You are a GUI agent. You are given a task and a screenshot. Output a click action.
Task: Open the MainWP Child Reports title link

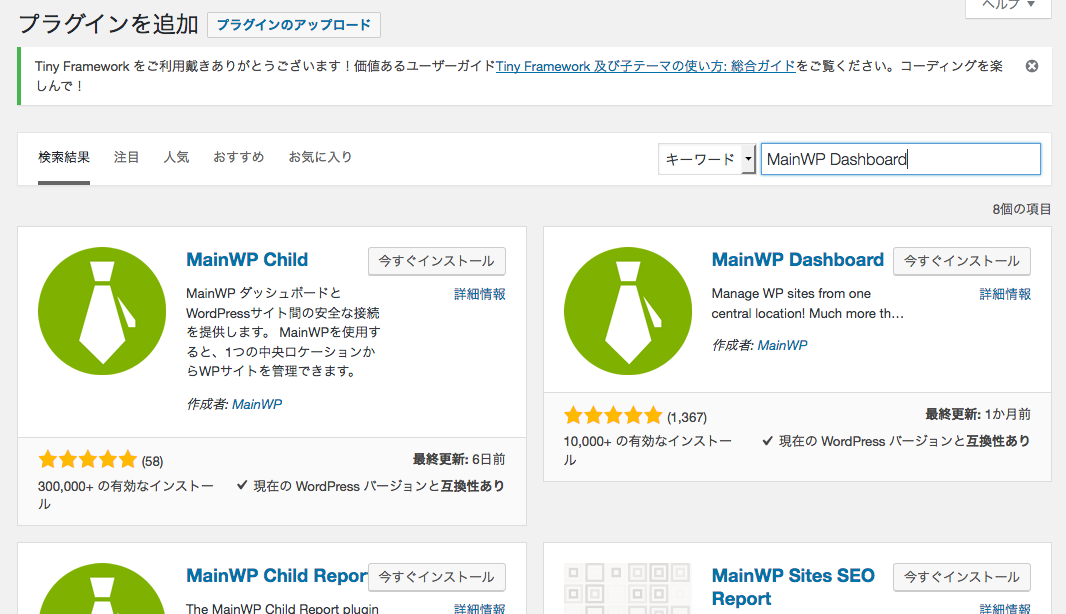(x=277, y=576)
